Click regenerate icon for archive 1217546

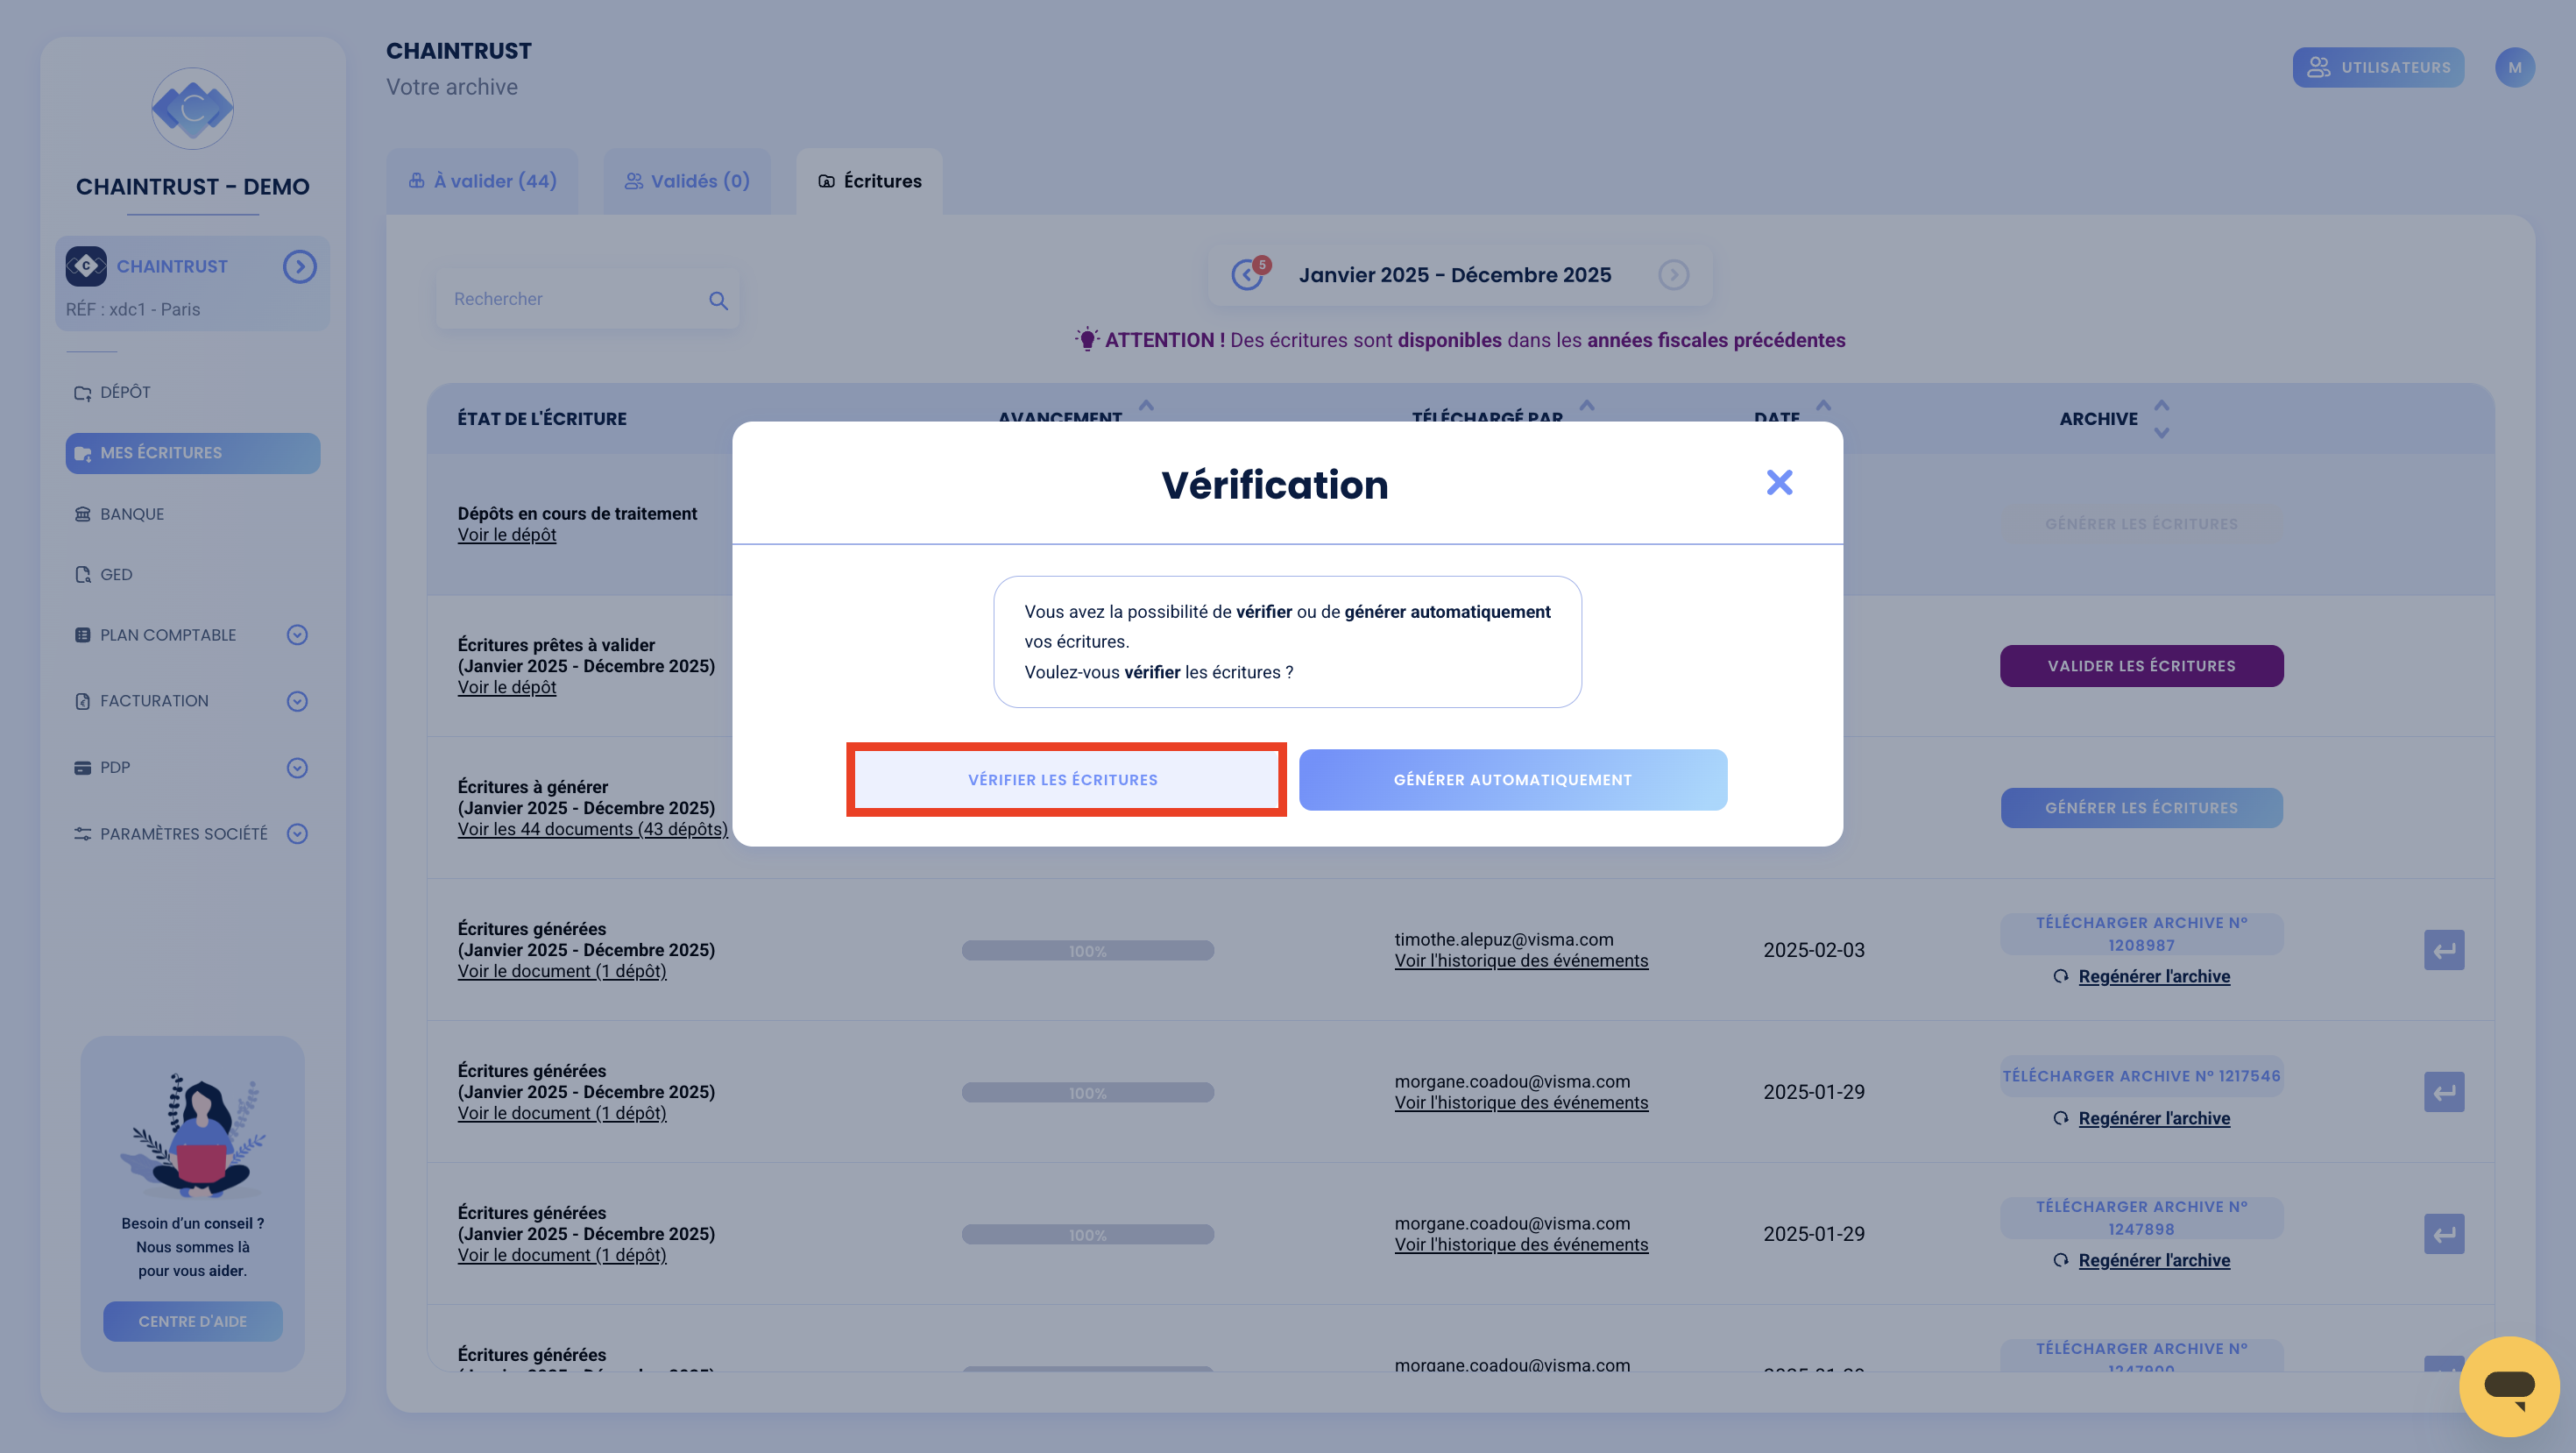point(2060,1118)
